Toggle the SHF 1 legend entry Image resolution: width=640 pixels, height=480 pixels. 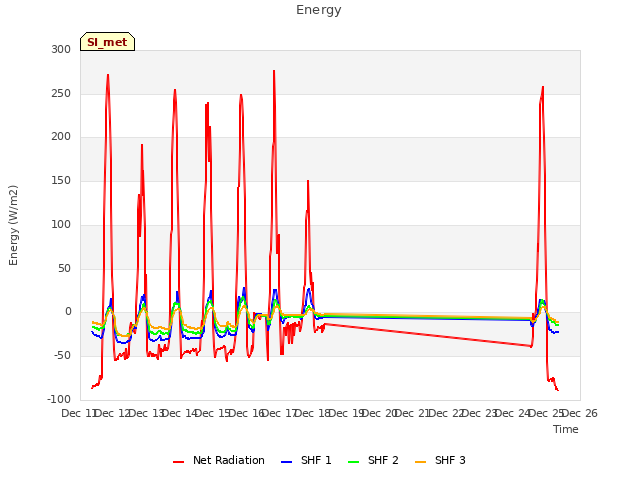[306, 460]
